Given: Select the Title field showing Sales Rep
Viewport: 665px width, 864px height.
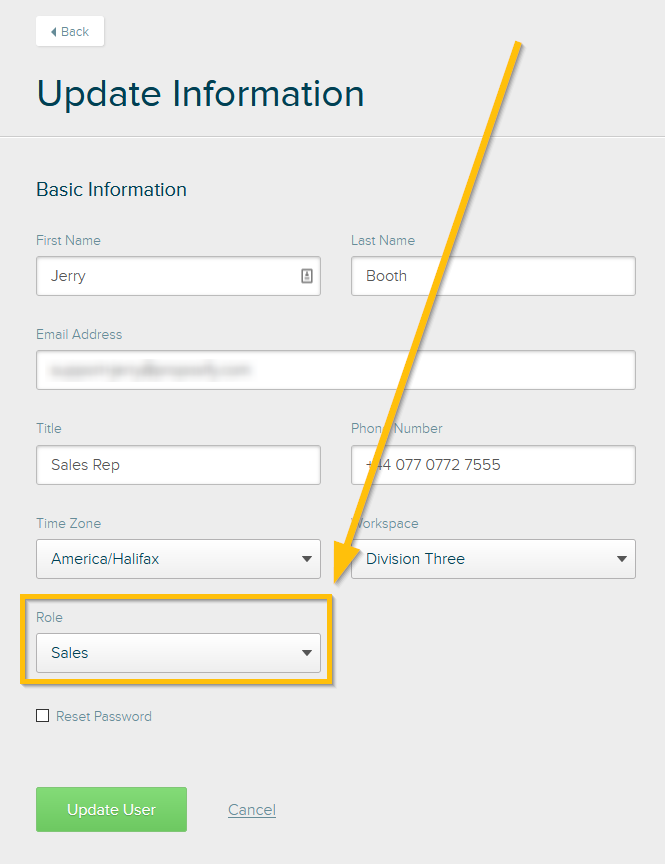Looking at the screenshot, I should [179, 465].
